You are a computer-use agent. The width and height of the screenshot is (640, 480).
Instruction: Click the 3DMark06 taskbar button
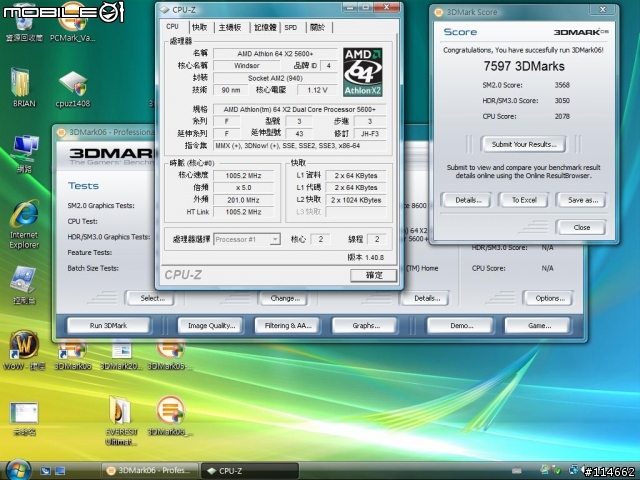click(x=149, y=471)
